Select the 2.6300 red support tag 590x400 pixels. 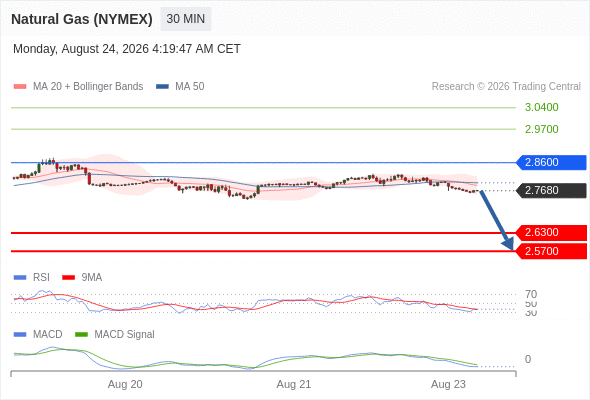point(551,233)
